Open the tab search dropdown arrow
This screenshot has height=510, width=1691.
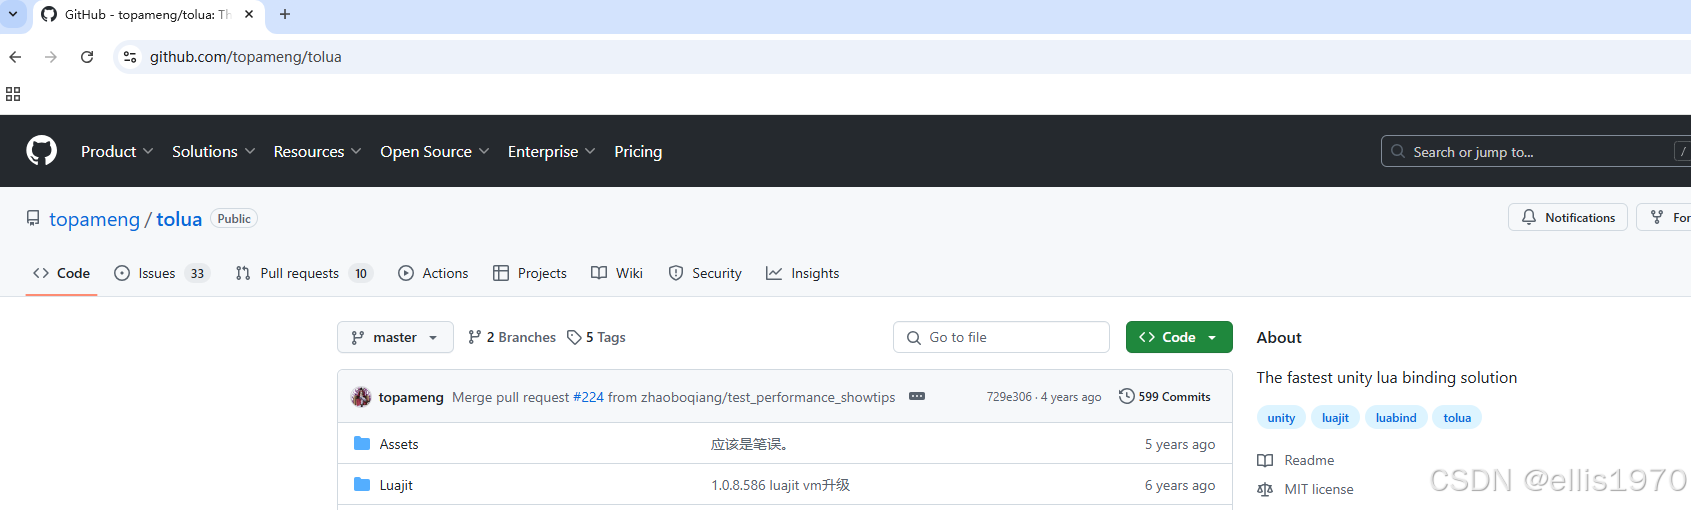13,14
